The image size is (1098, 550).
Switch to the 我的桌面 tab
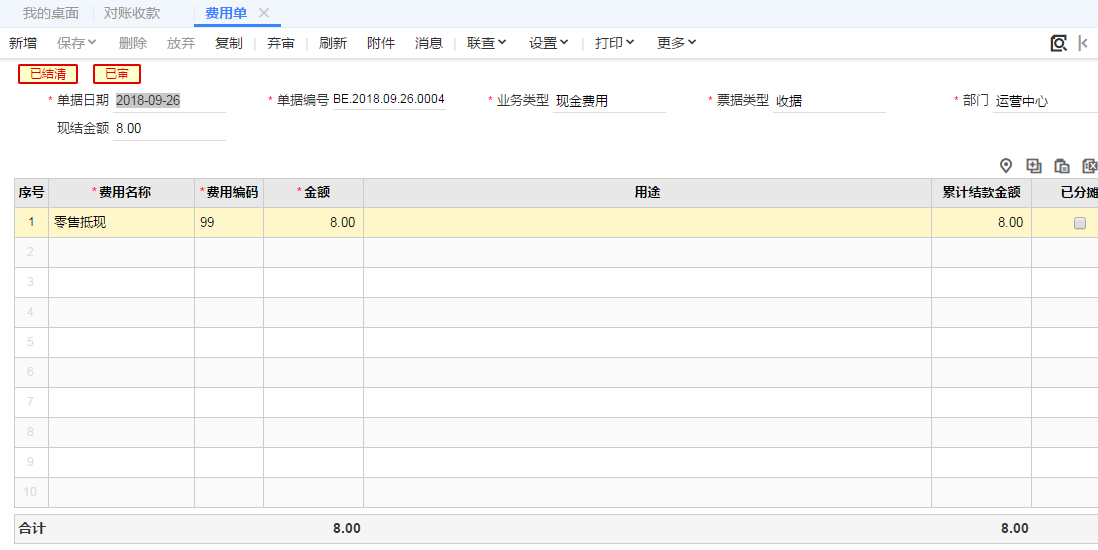(x=51, y=13)
